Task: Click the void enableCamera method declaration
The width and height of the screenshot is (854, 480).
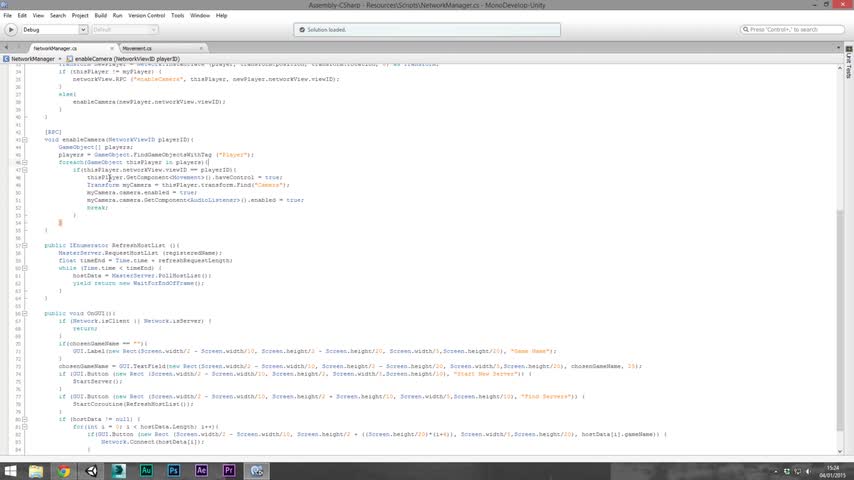Action: point(119,139)
